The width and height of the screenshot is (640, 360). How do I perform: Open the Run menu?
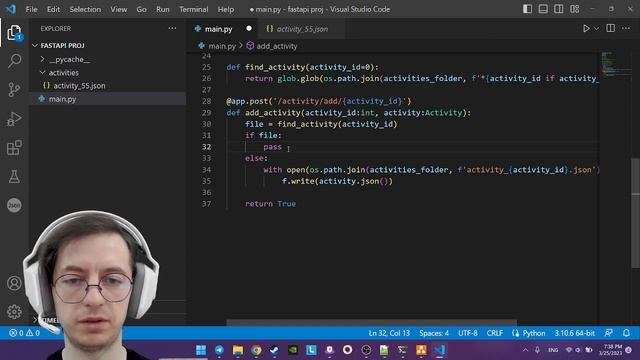[162, 9]
